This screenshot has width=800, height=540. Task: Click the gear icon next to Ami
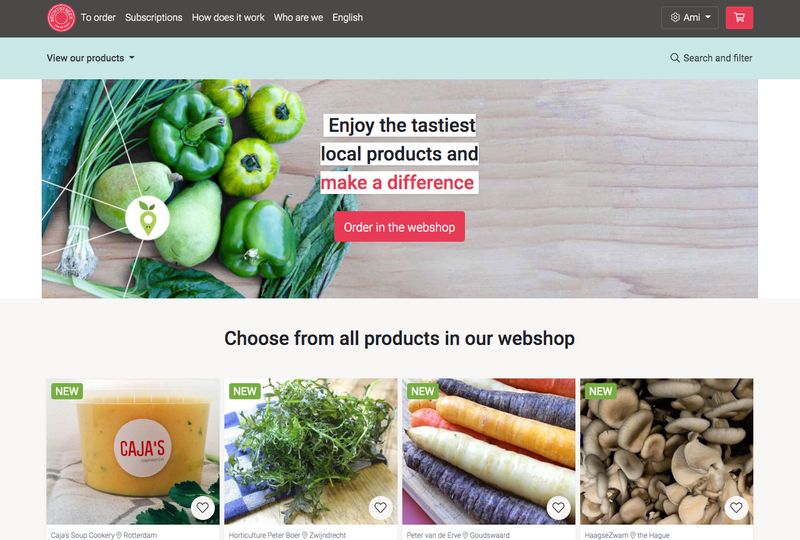(x=675, y=17)
